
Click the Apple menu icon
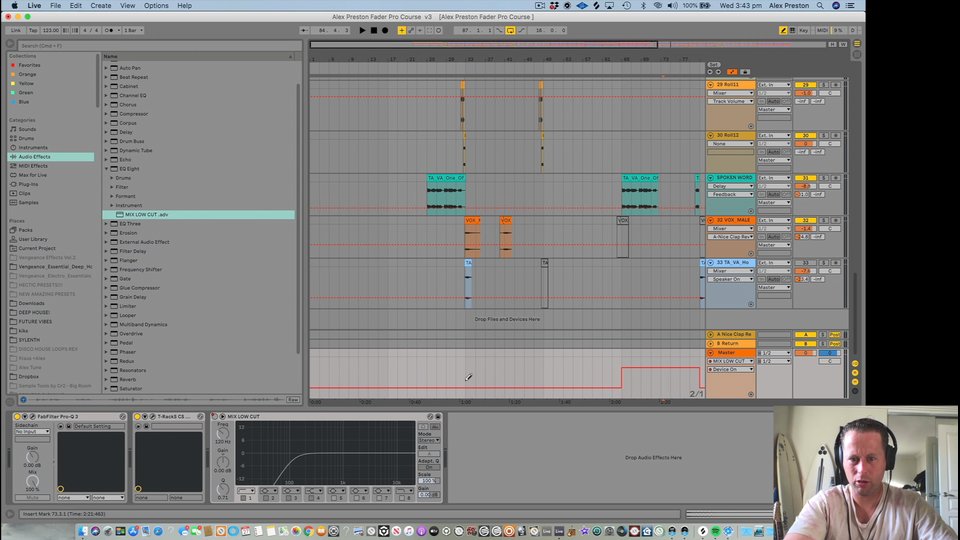14,6
